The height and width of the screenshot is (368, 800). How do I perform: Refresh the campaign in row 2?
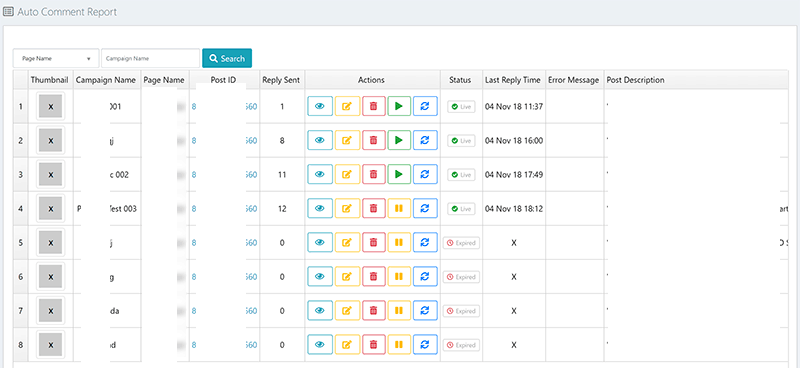tap(425, 140)
